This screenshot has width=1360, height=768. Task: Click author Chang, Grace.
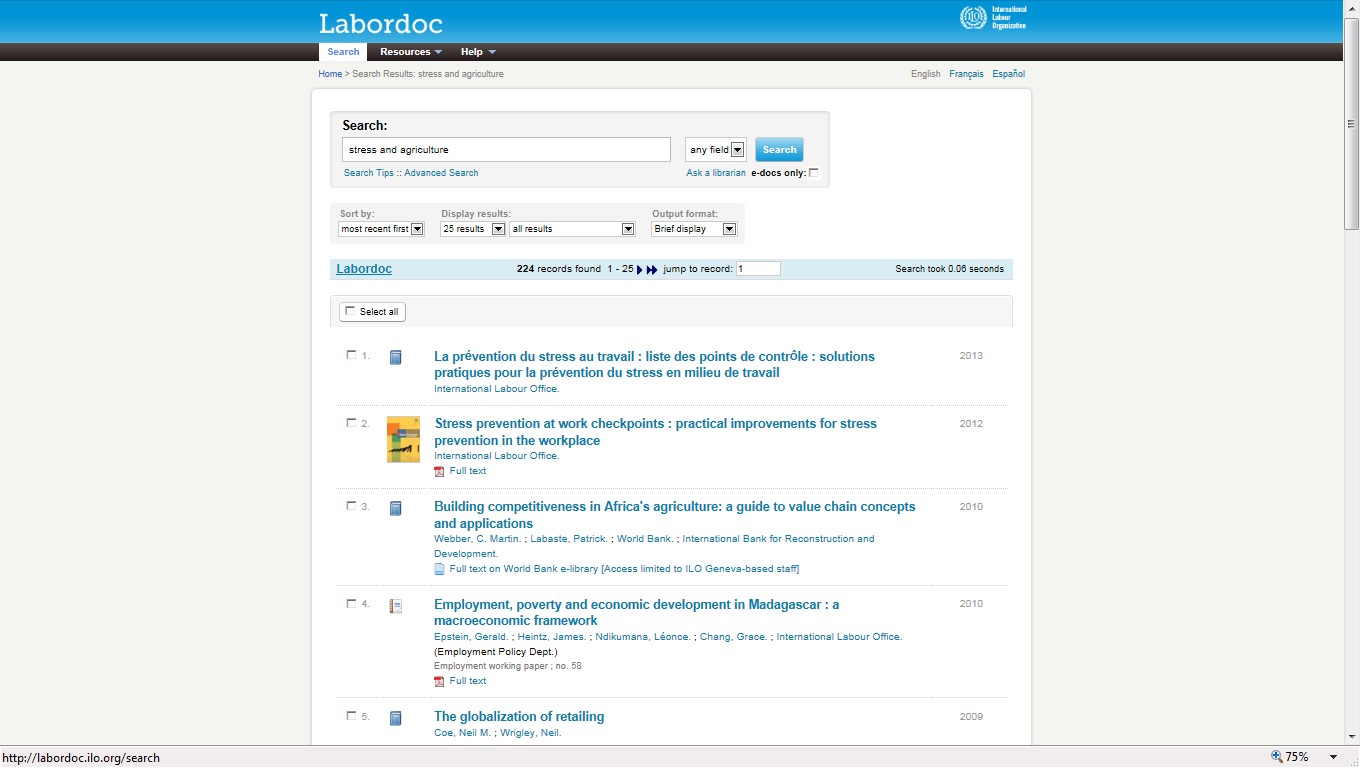(x=734, y=637)
